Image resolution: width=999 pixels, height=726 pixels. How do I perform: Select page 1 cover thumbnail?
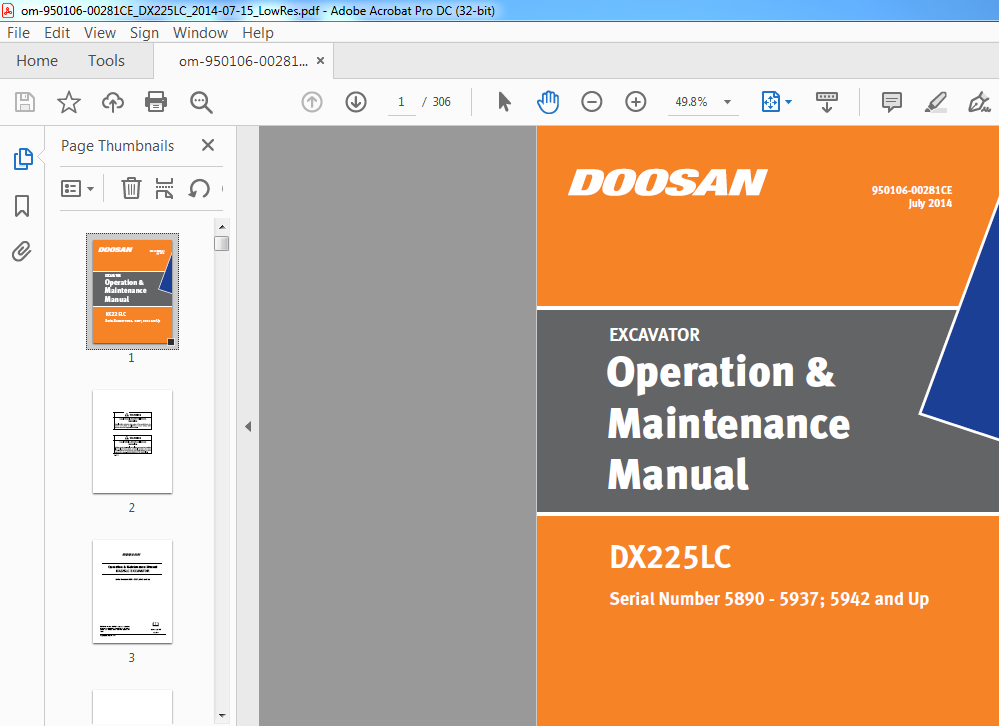[133, 291]
